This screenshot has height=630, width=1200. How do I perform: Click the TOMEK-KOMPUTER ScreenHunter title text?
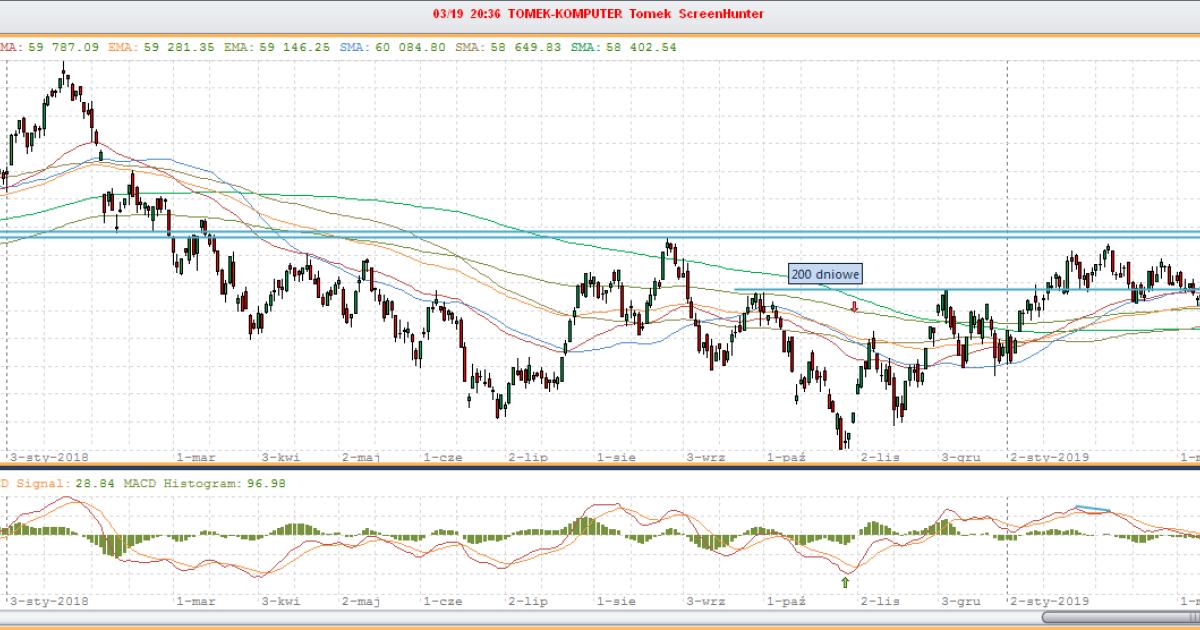[599, 14]
